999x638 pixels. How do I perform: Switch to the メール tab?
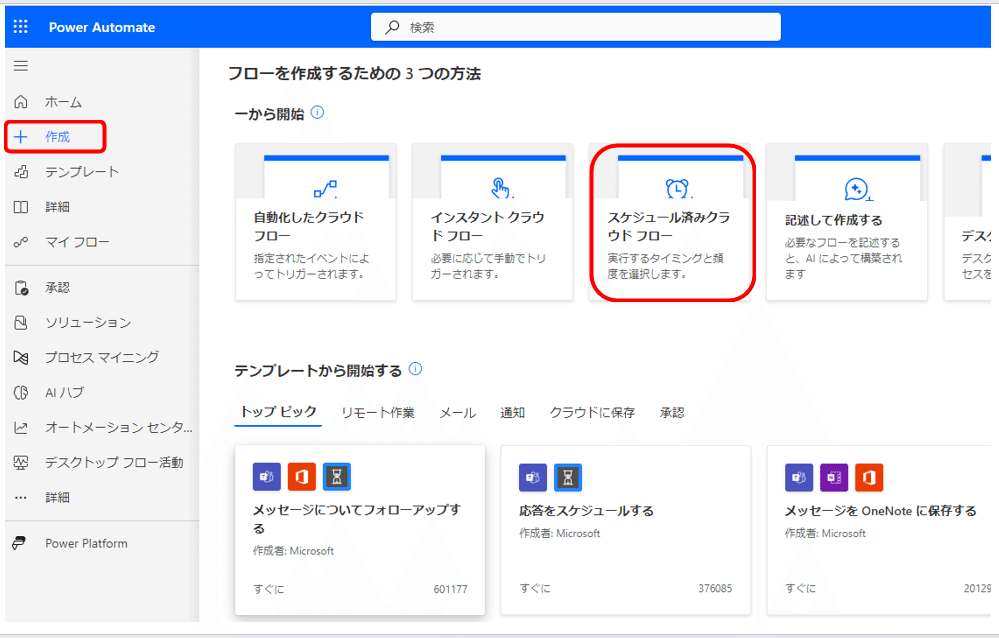pyautogui.click(x=457, y=412)
